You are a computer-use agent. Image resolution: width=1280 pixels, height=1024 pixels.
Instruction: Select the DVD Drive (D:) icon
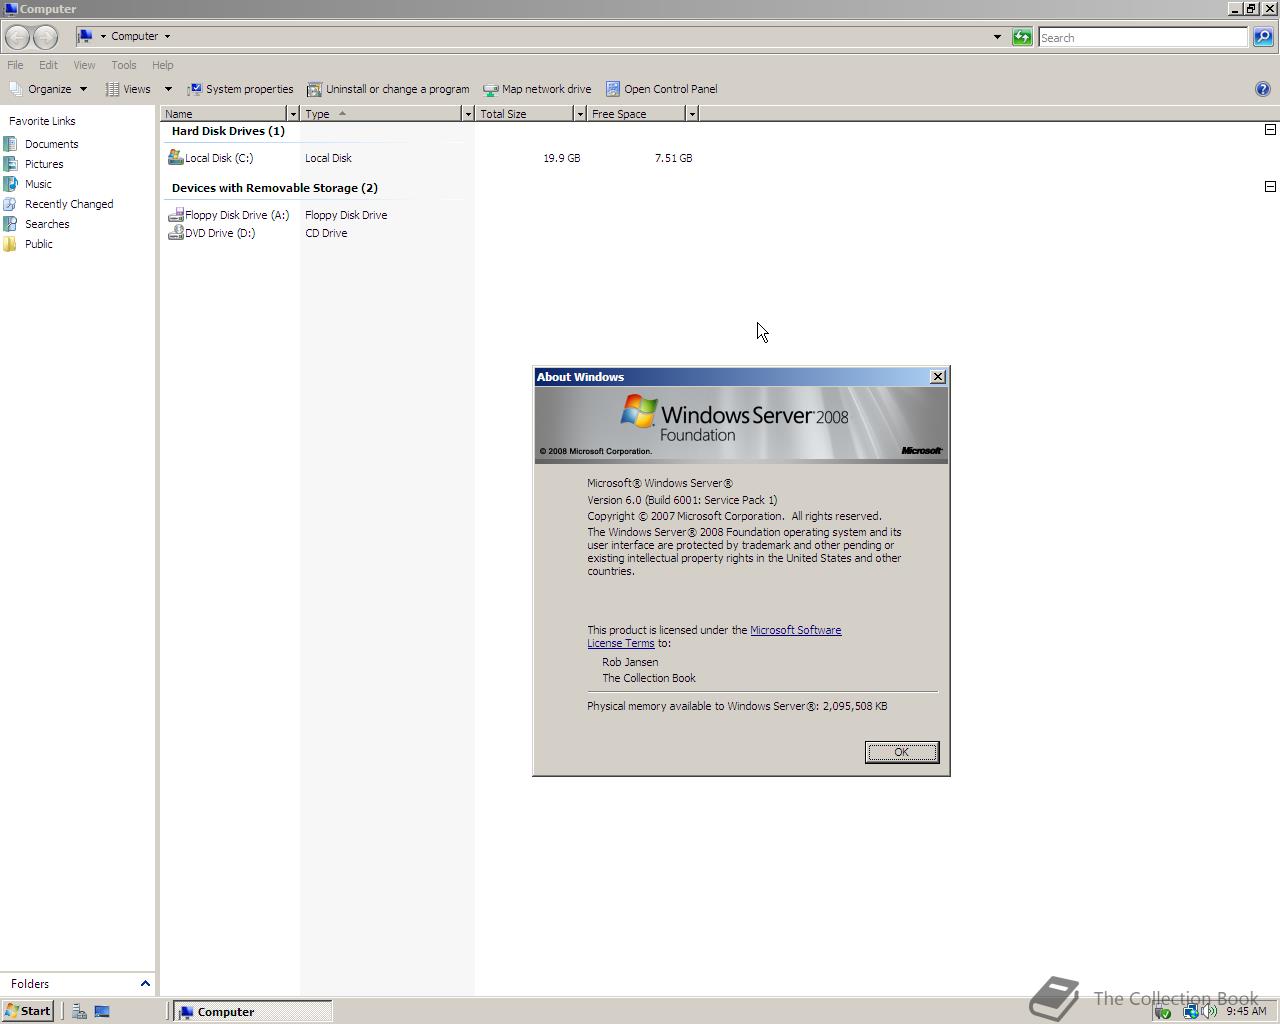click(176, 233)
